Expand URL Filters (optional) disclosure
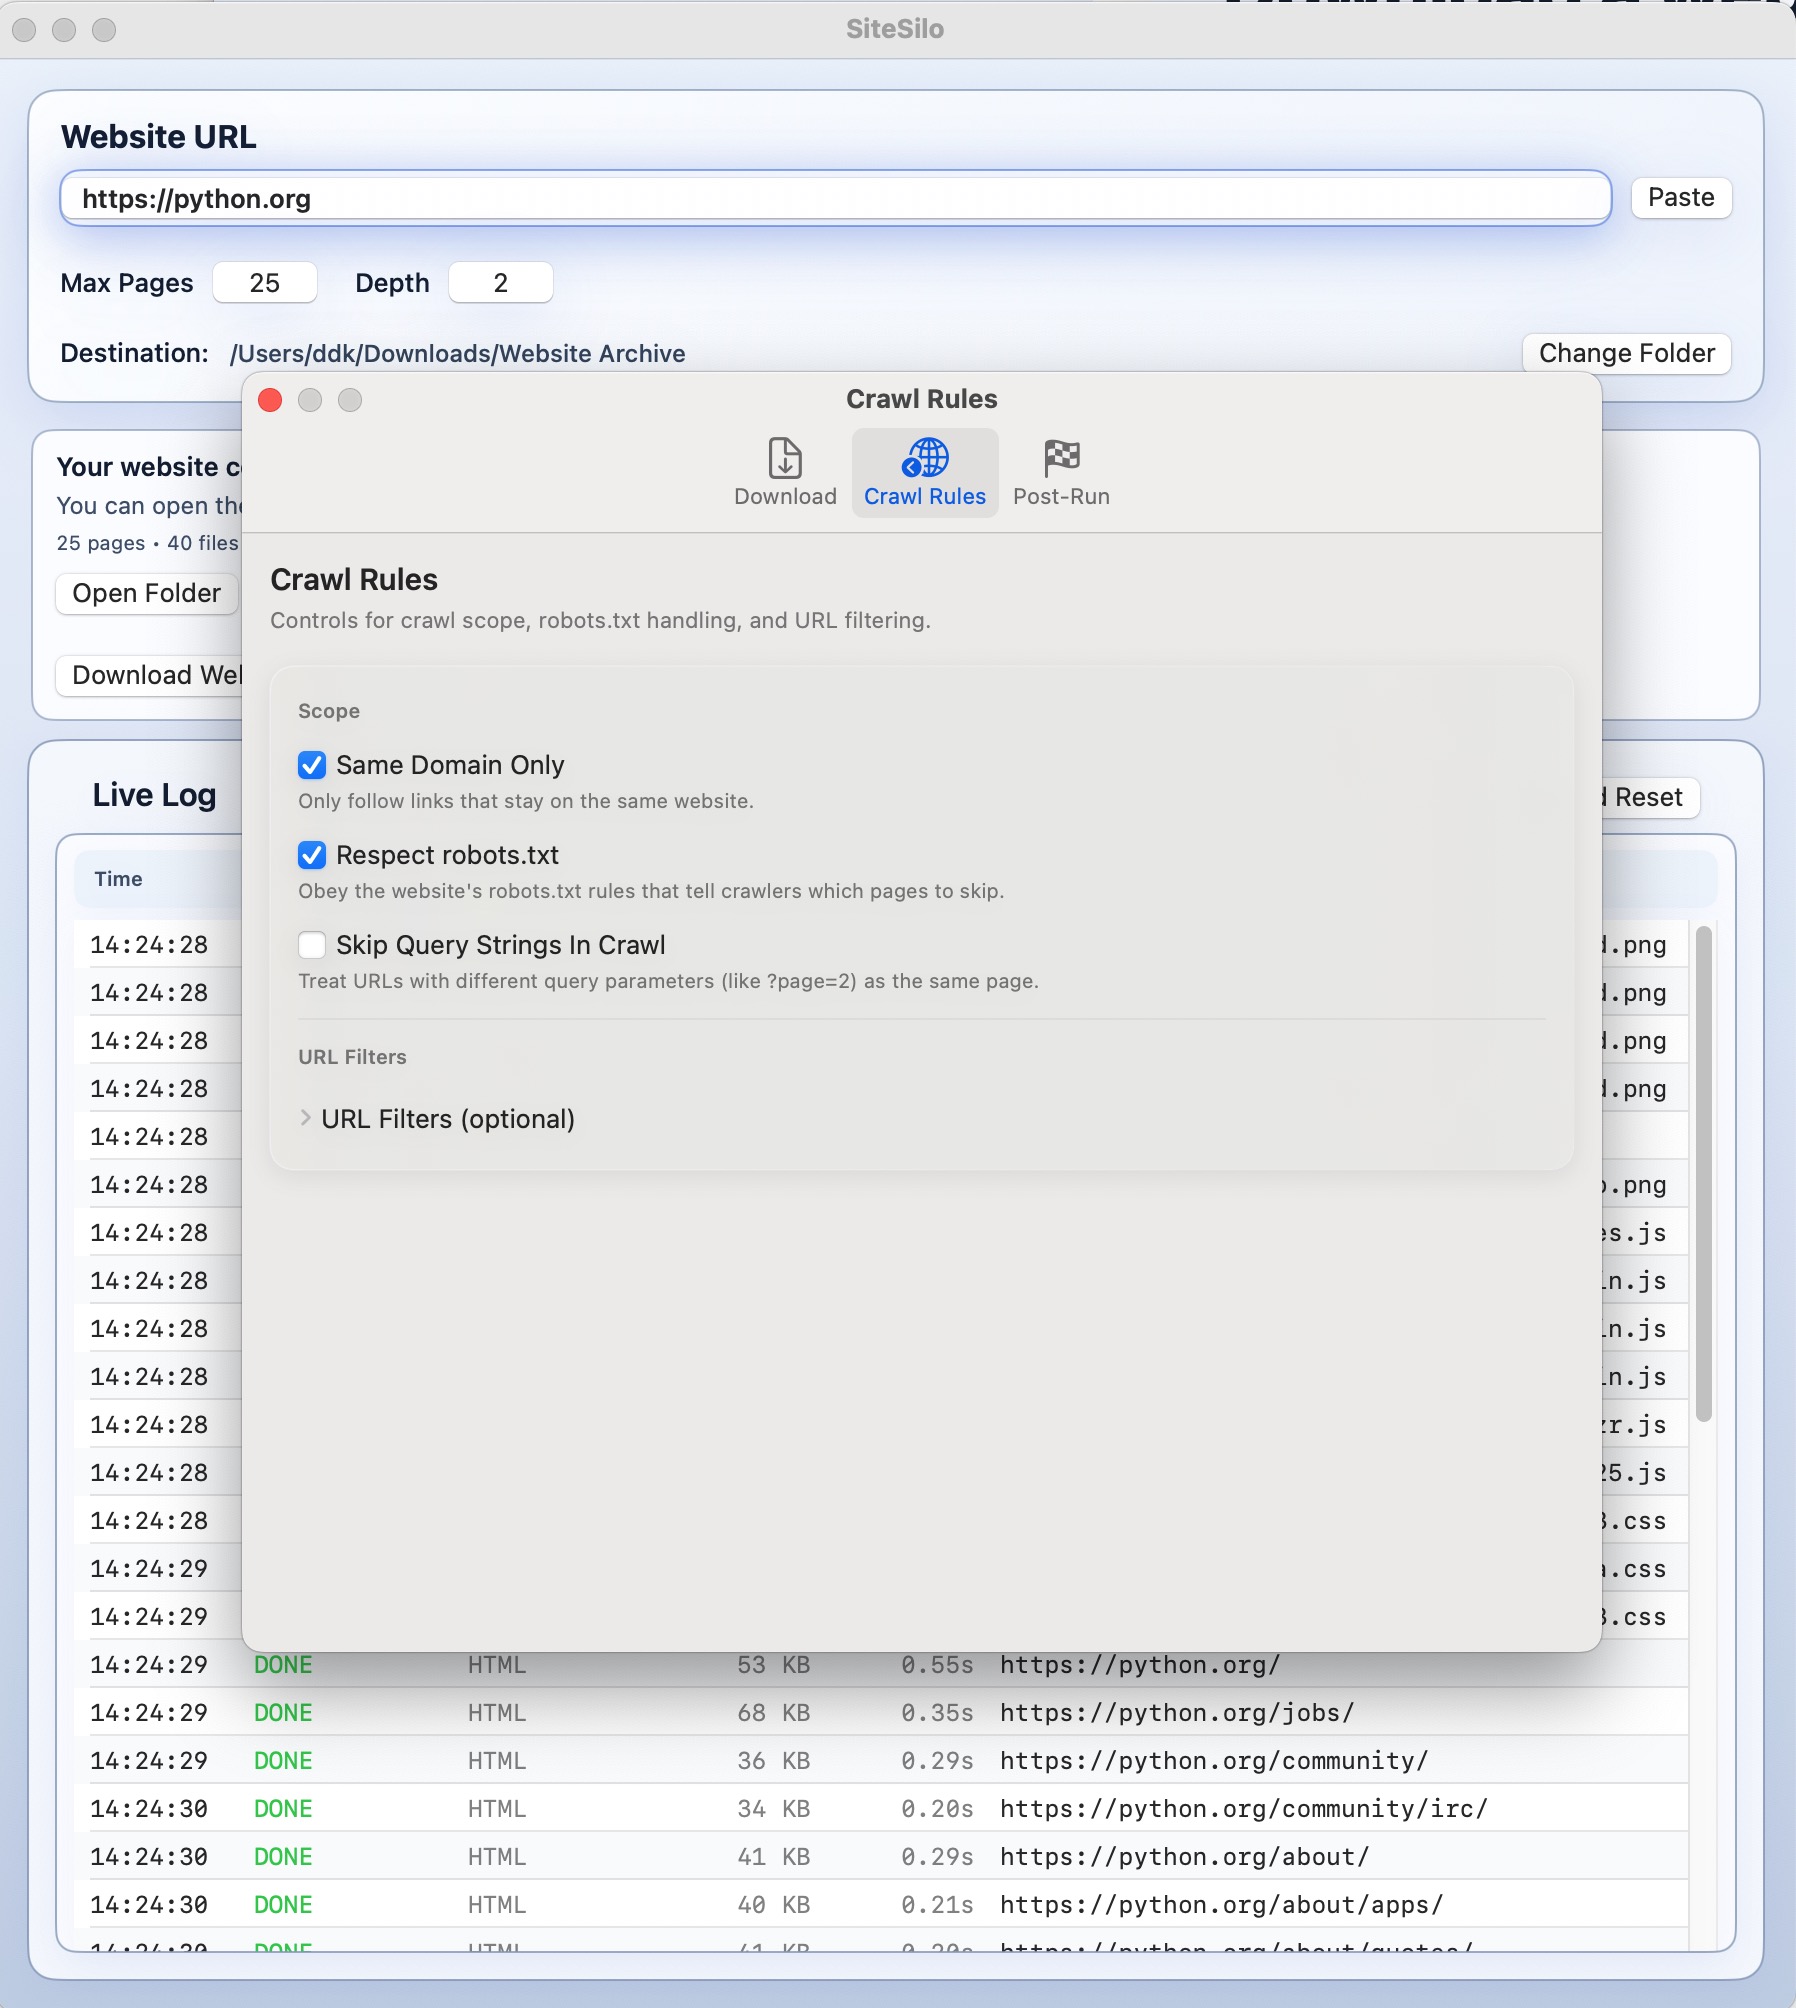1796x2008 pixels. 306,1118
